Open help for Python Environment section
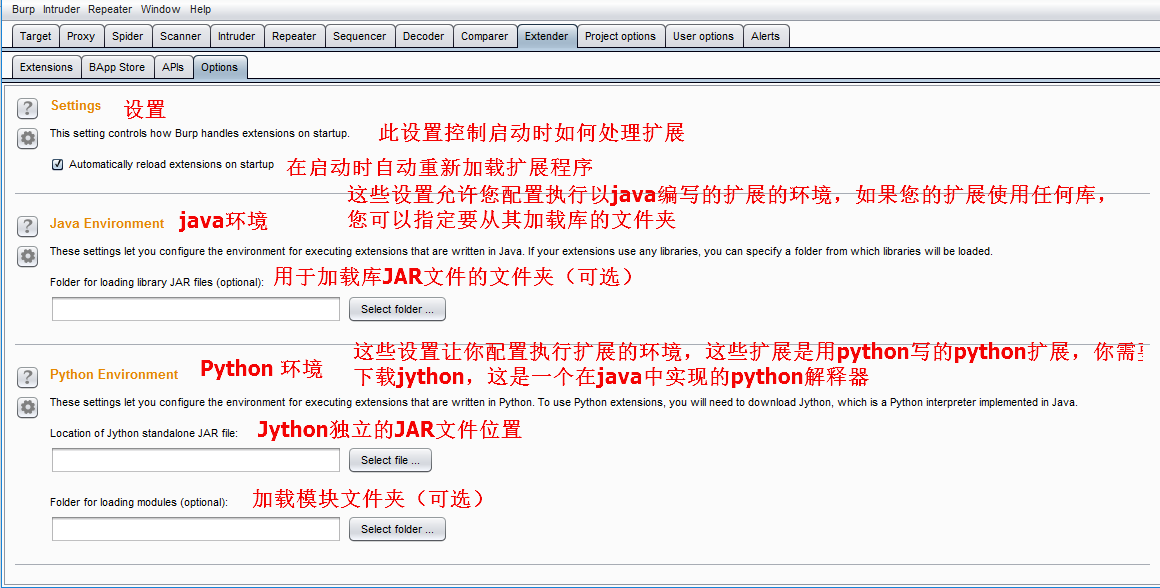Image resolution: width=1160 pixels, height=588 pixels. (27, 377)
